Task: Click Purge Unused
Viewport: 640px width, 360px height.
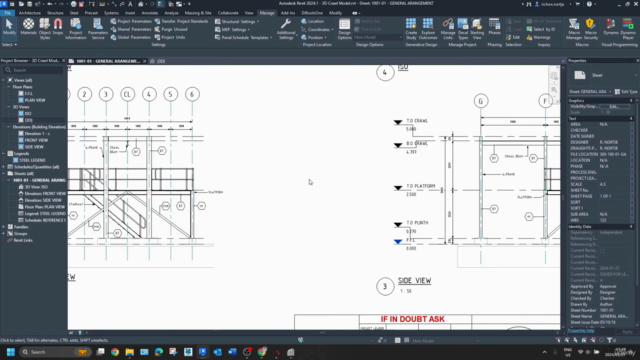Action: (x=171, y=29)
